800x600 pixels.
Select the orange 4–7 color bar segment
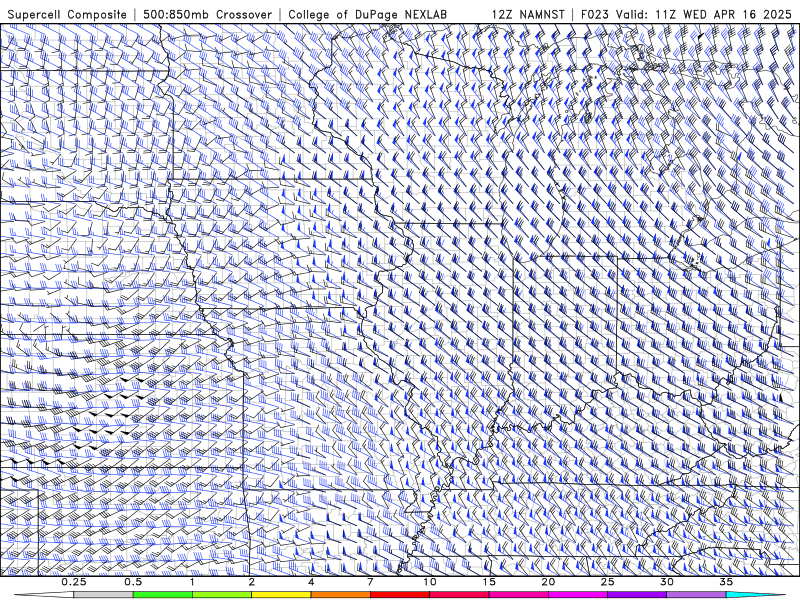(x=340, y=595)
